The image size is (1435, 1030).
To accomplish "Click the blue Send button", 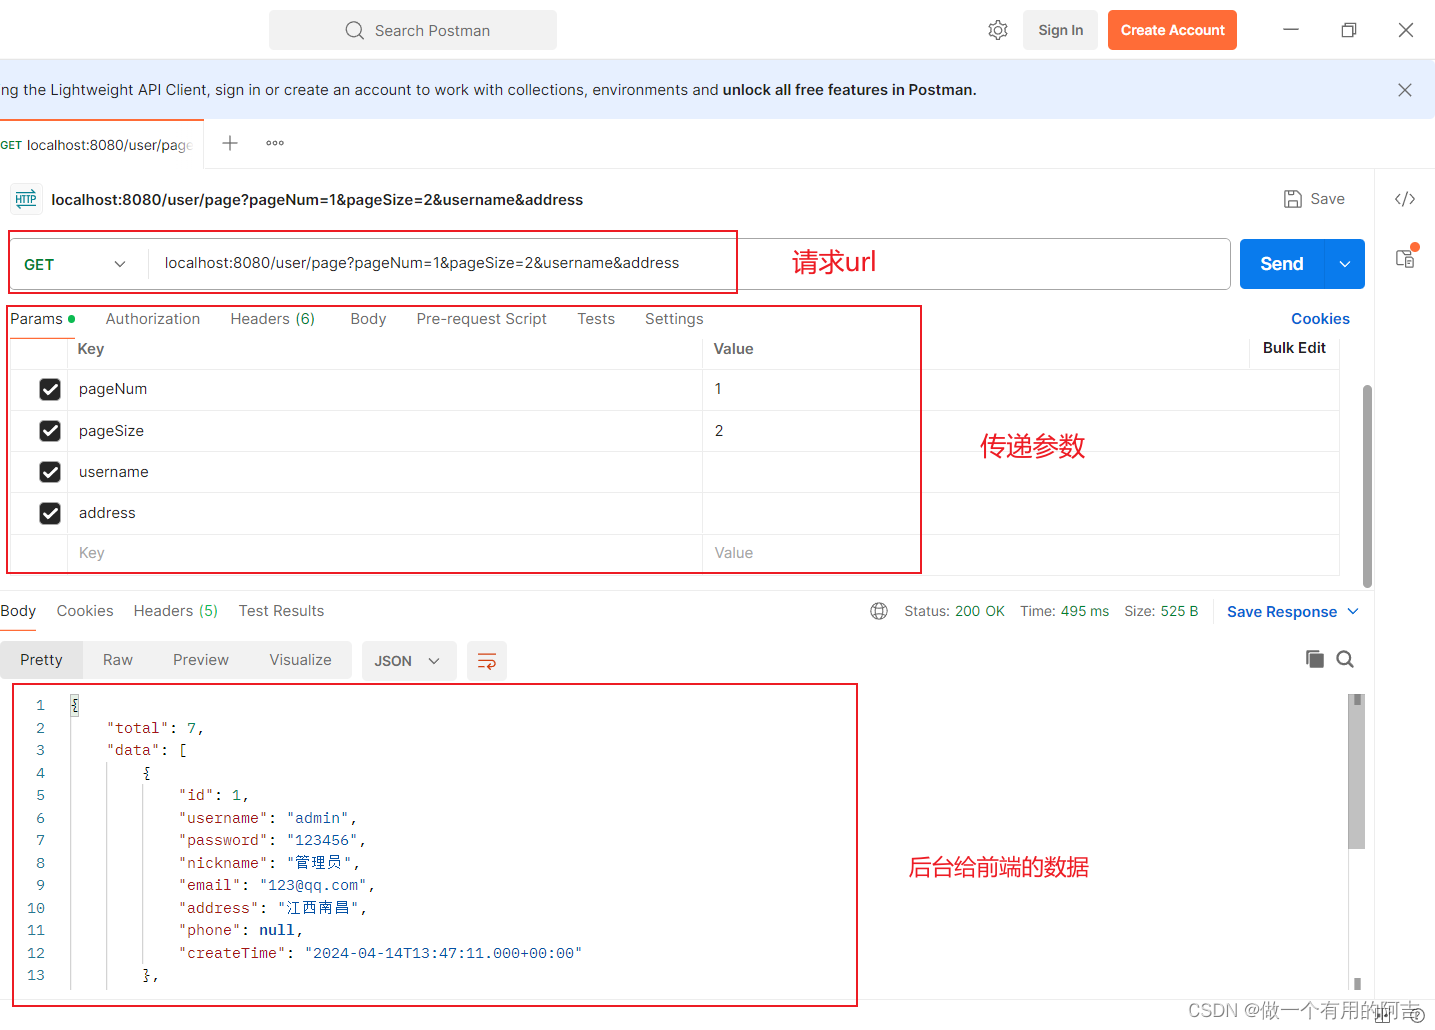I will tap(1282, 264).
